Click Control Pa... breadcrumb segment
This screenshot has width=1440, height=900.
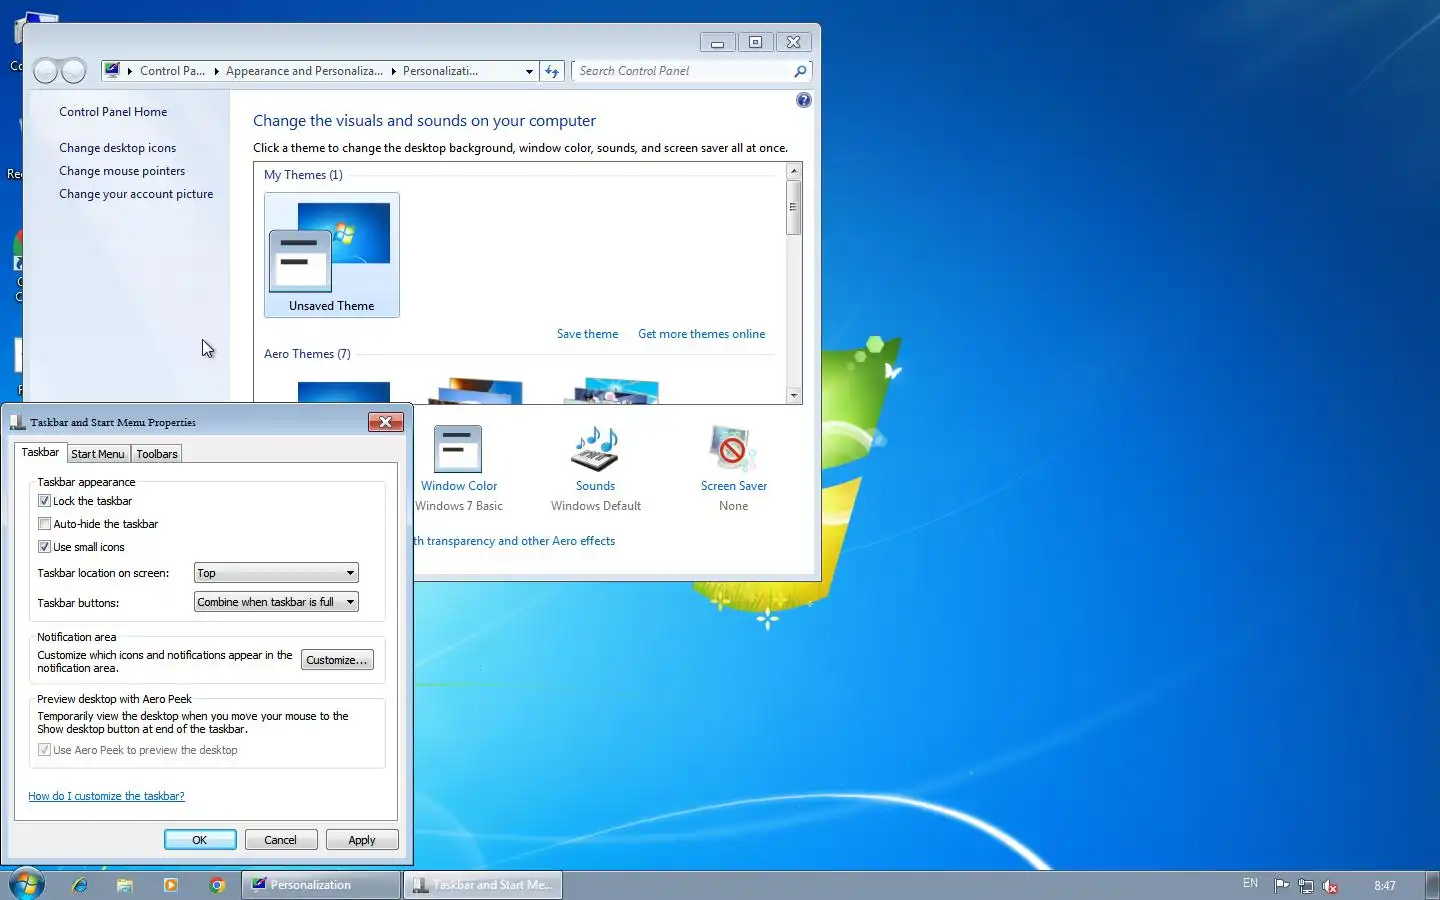172,71
